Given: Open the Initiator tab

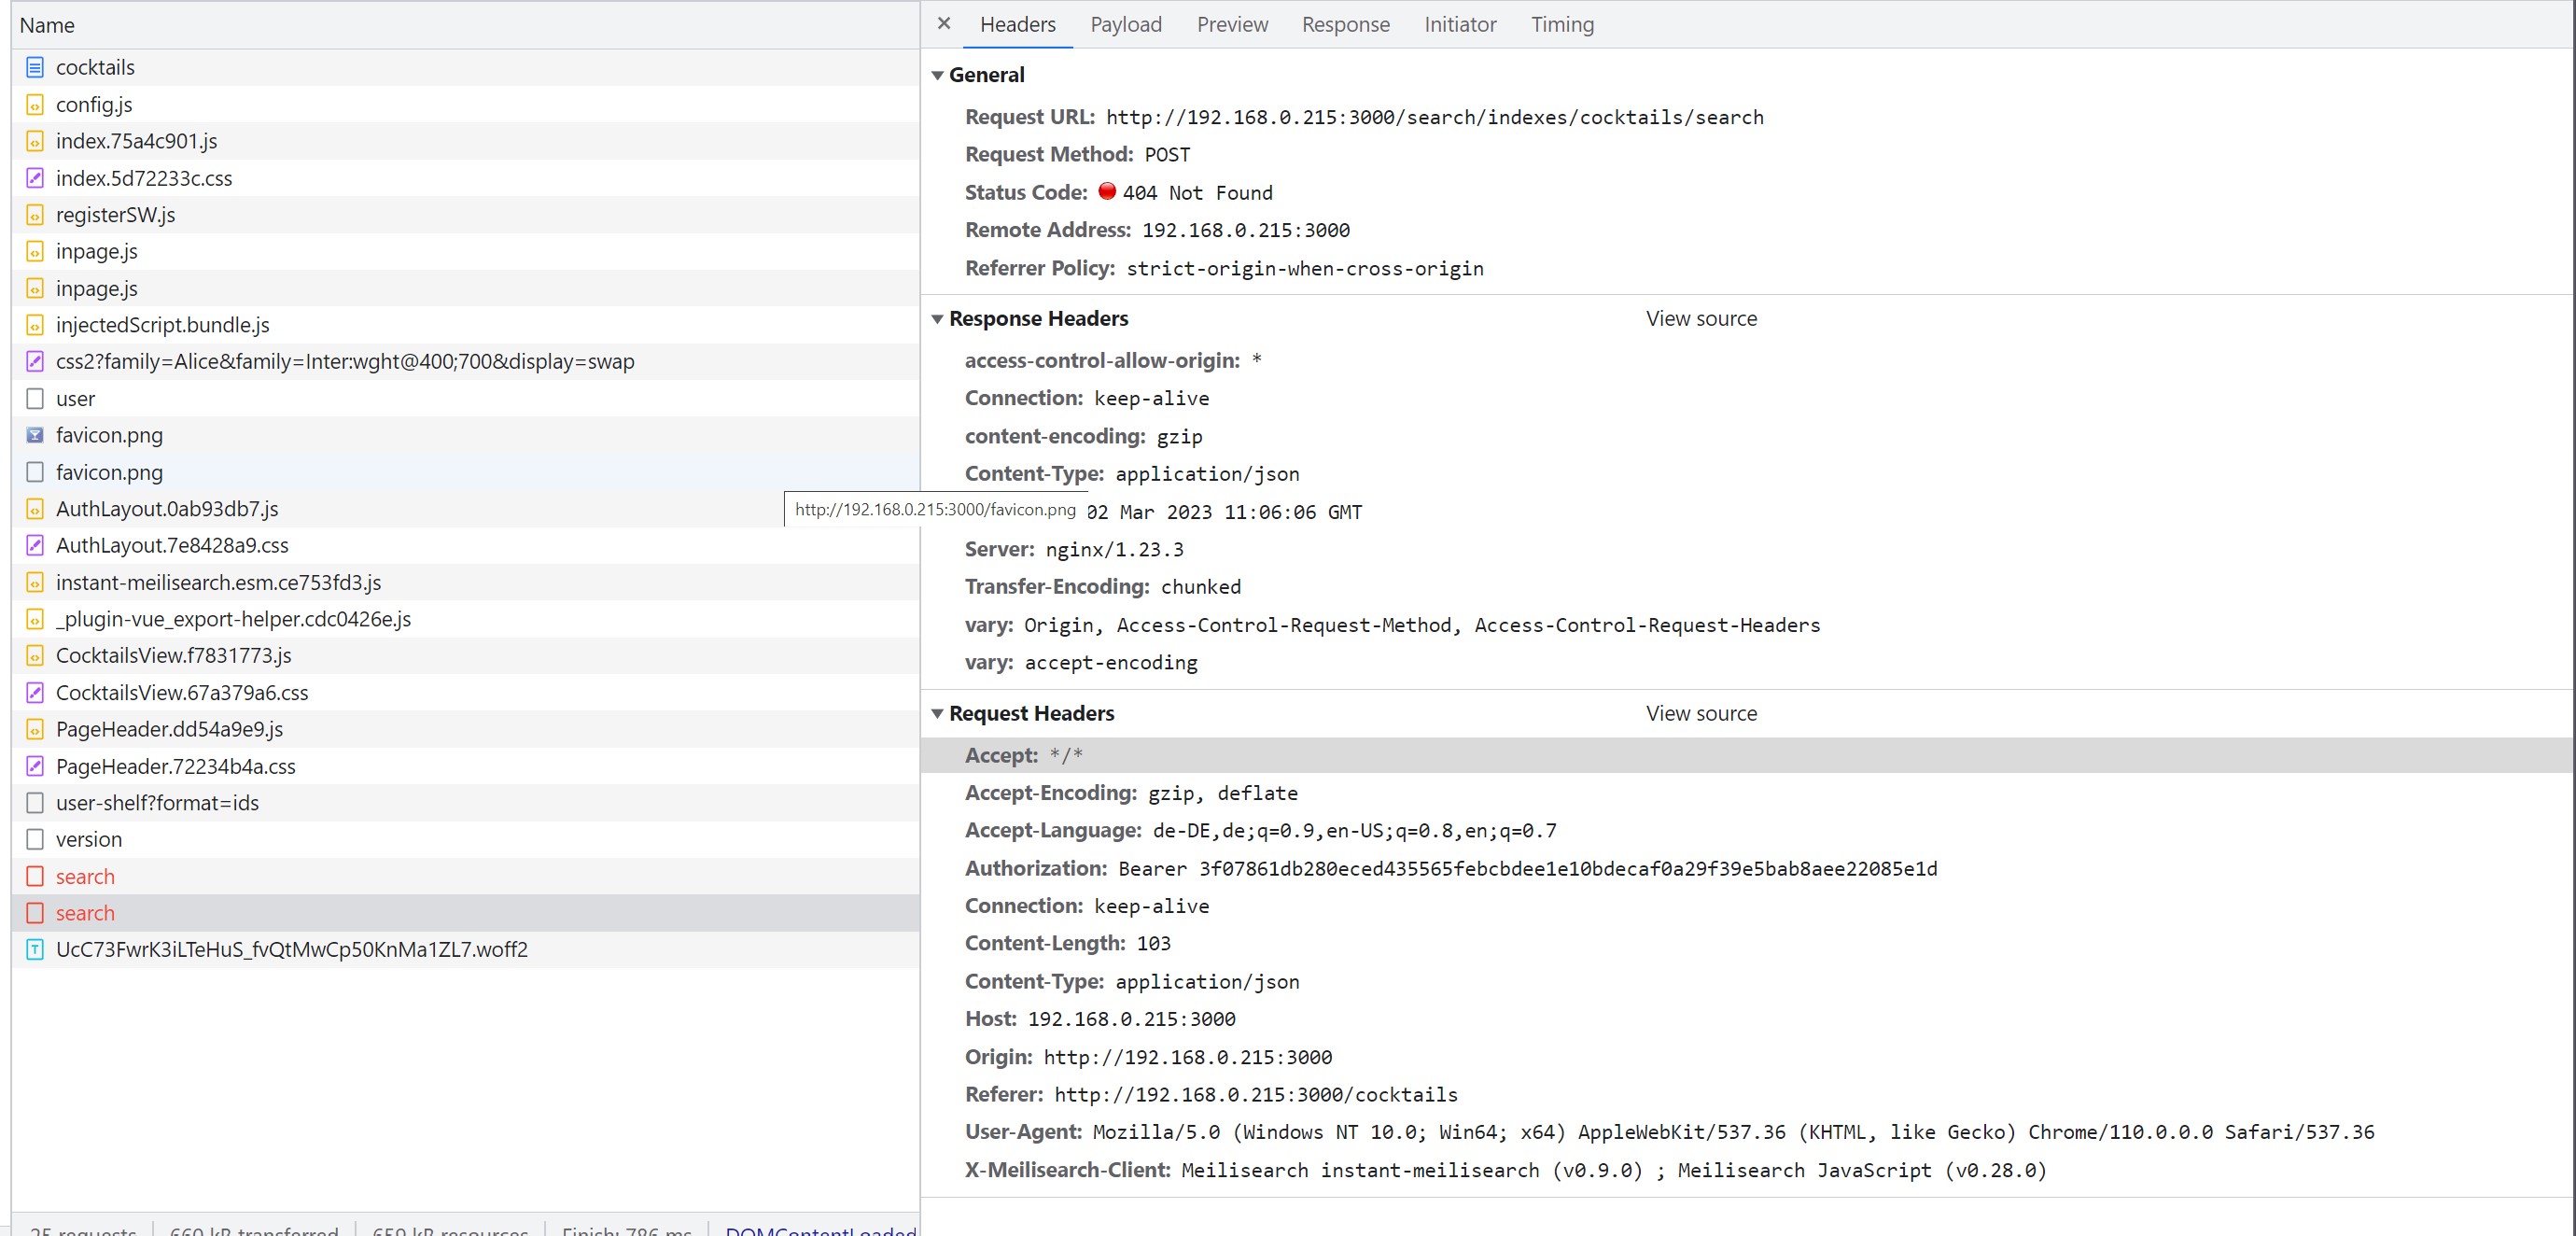Looking at the screenshot, I should (1460, 24).
